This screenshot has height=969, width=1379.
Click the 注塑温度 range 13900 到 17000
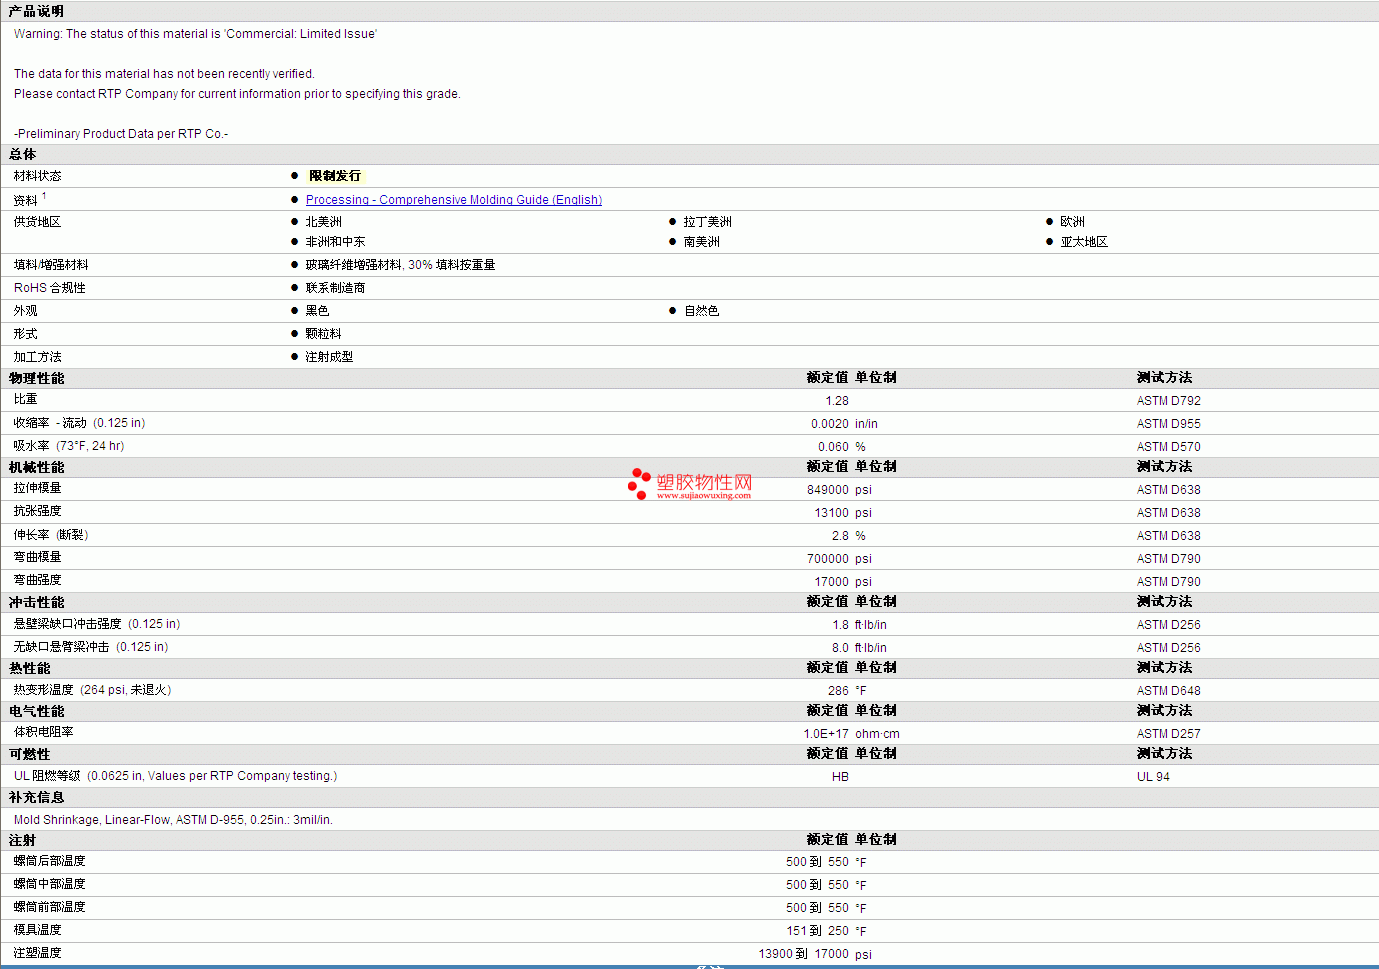(x=804, y=954)
